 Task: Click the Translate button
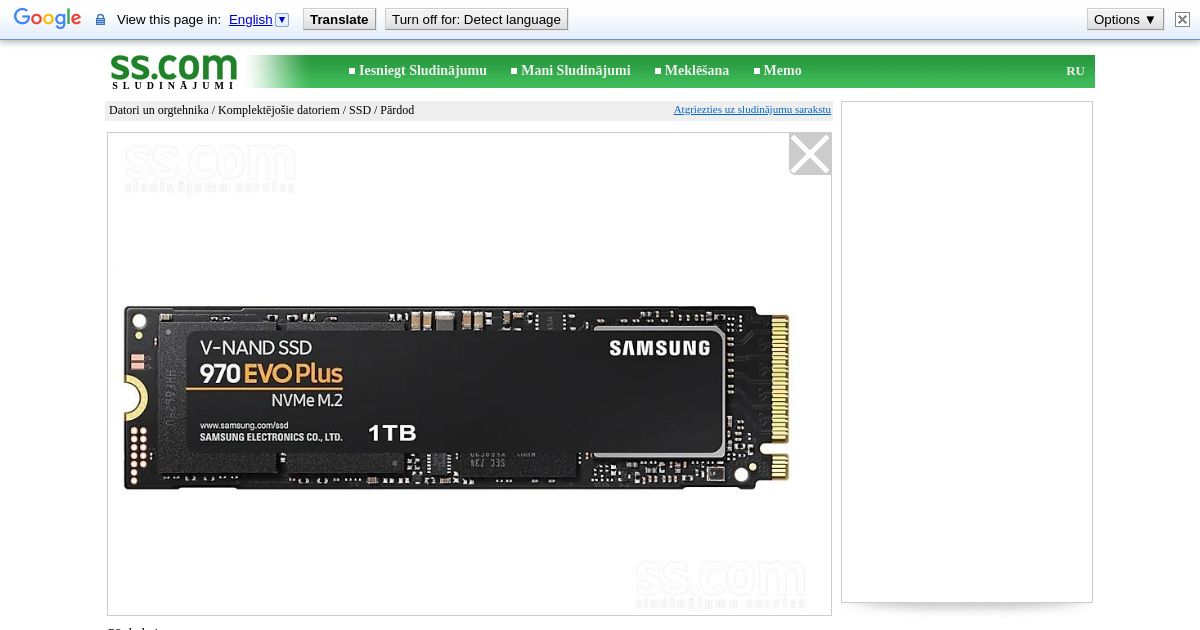tap(339, 19)
